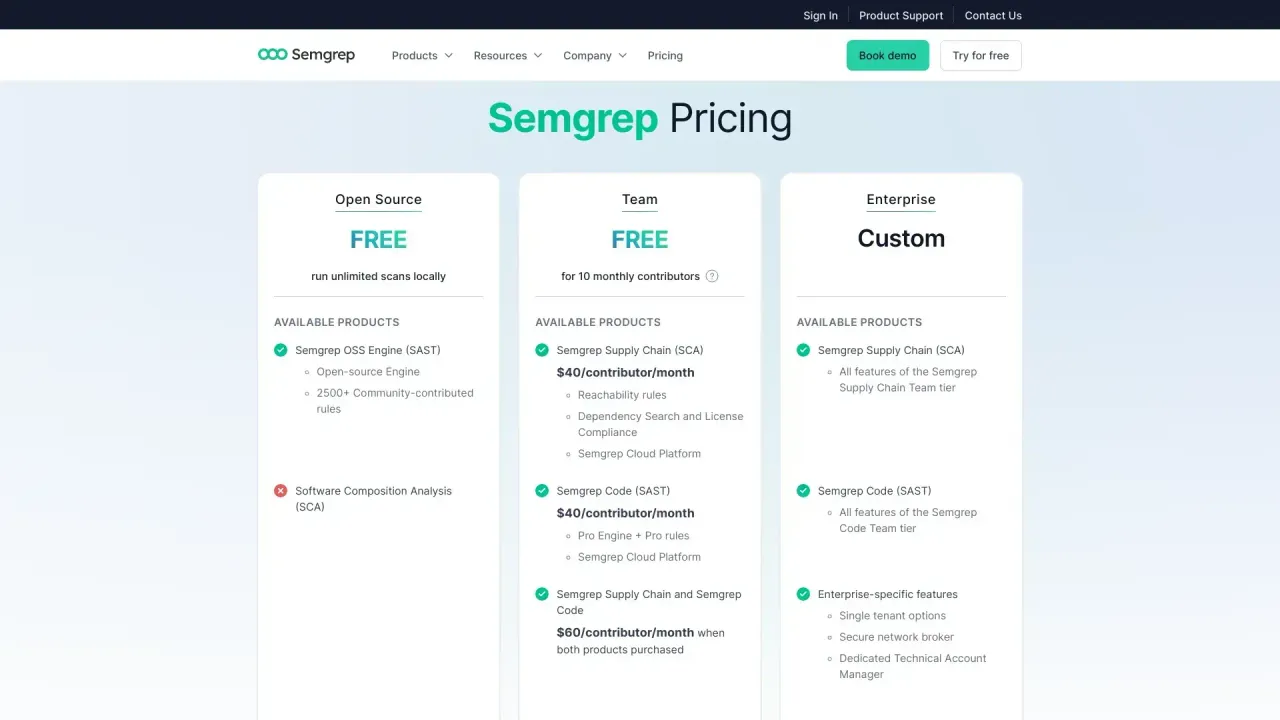Click the Team plan FREE price

pyautogui.click(x=640, y=239)
